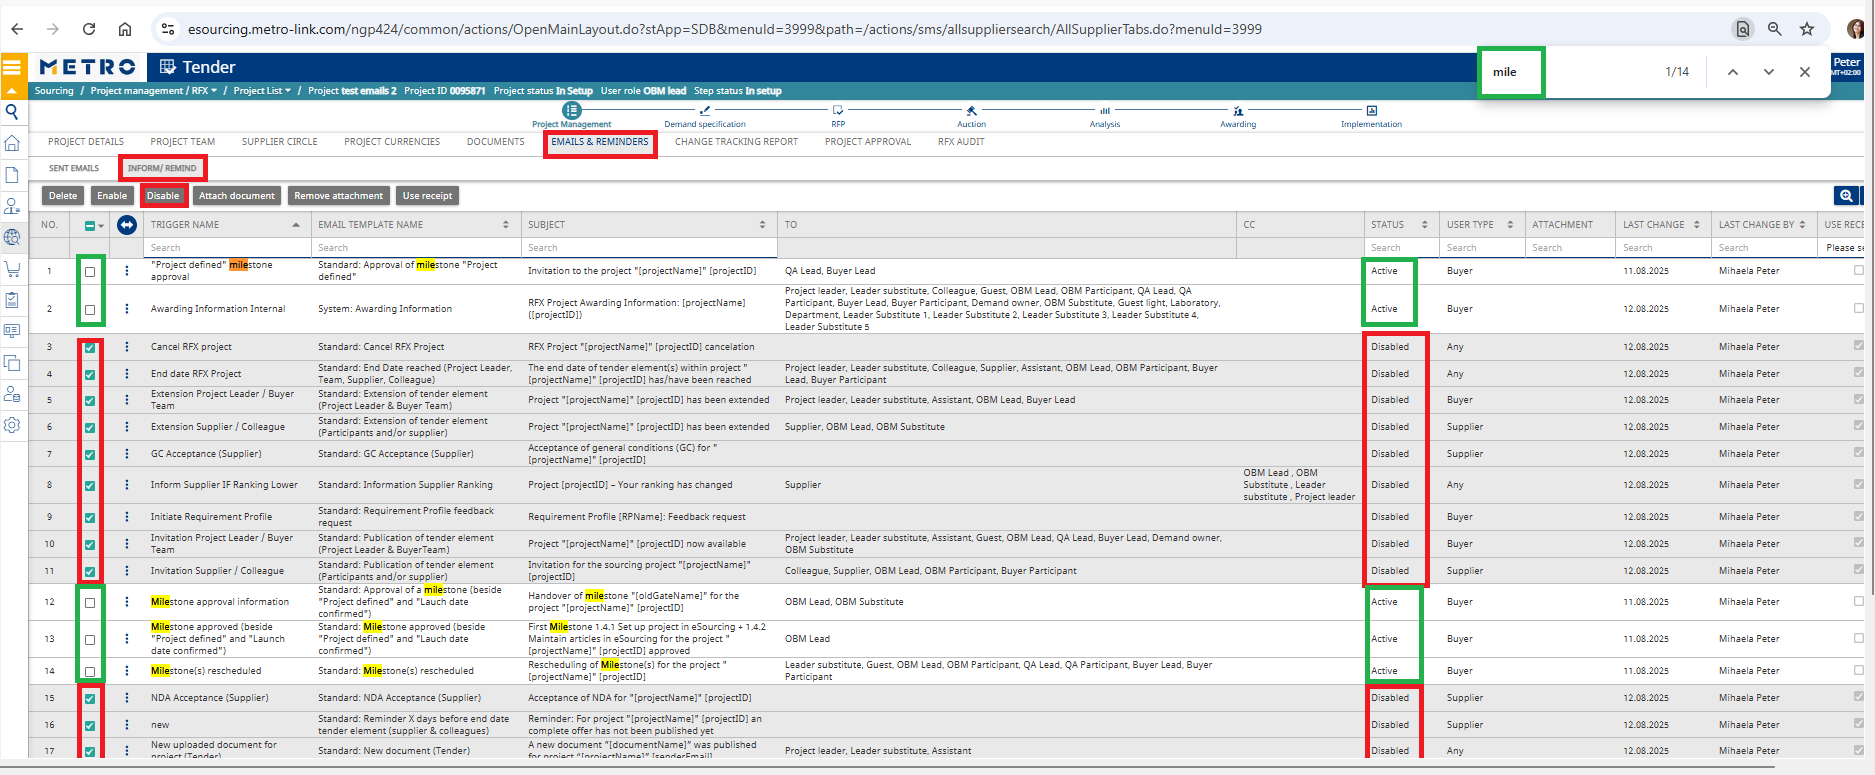The width and height of the screenshot is (1875, 775).
Task: Click the column width arrows icon
Action: (x=127, y=225)
